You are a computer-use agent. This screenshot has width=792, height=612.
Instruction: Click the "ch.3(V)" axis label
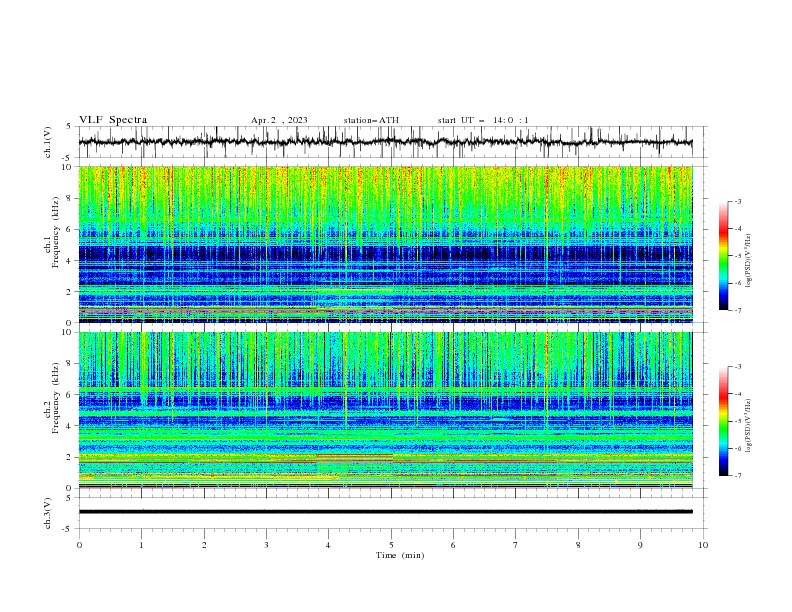click(48, 513)
